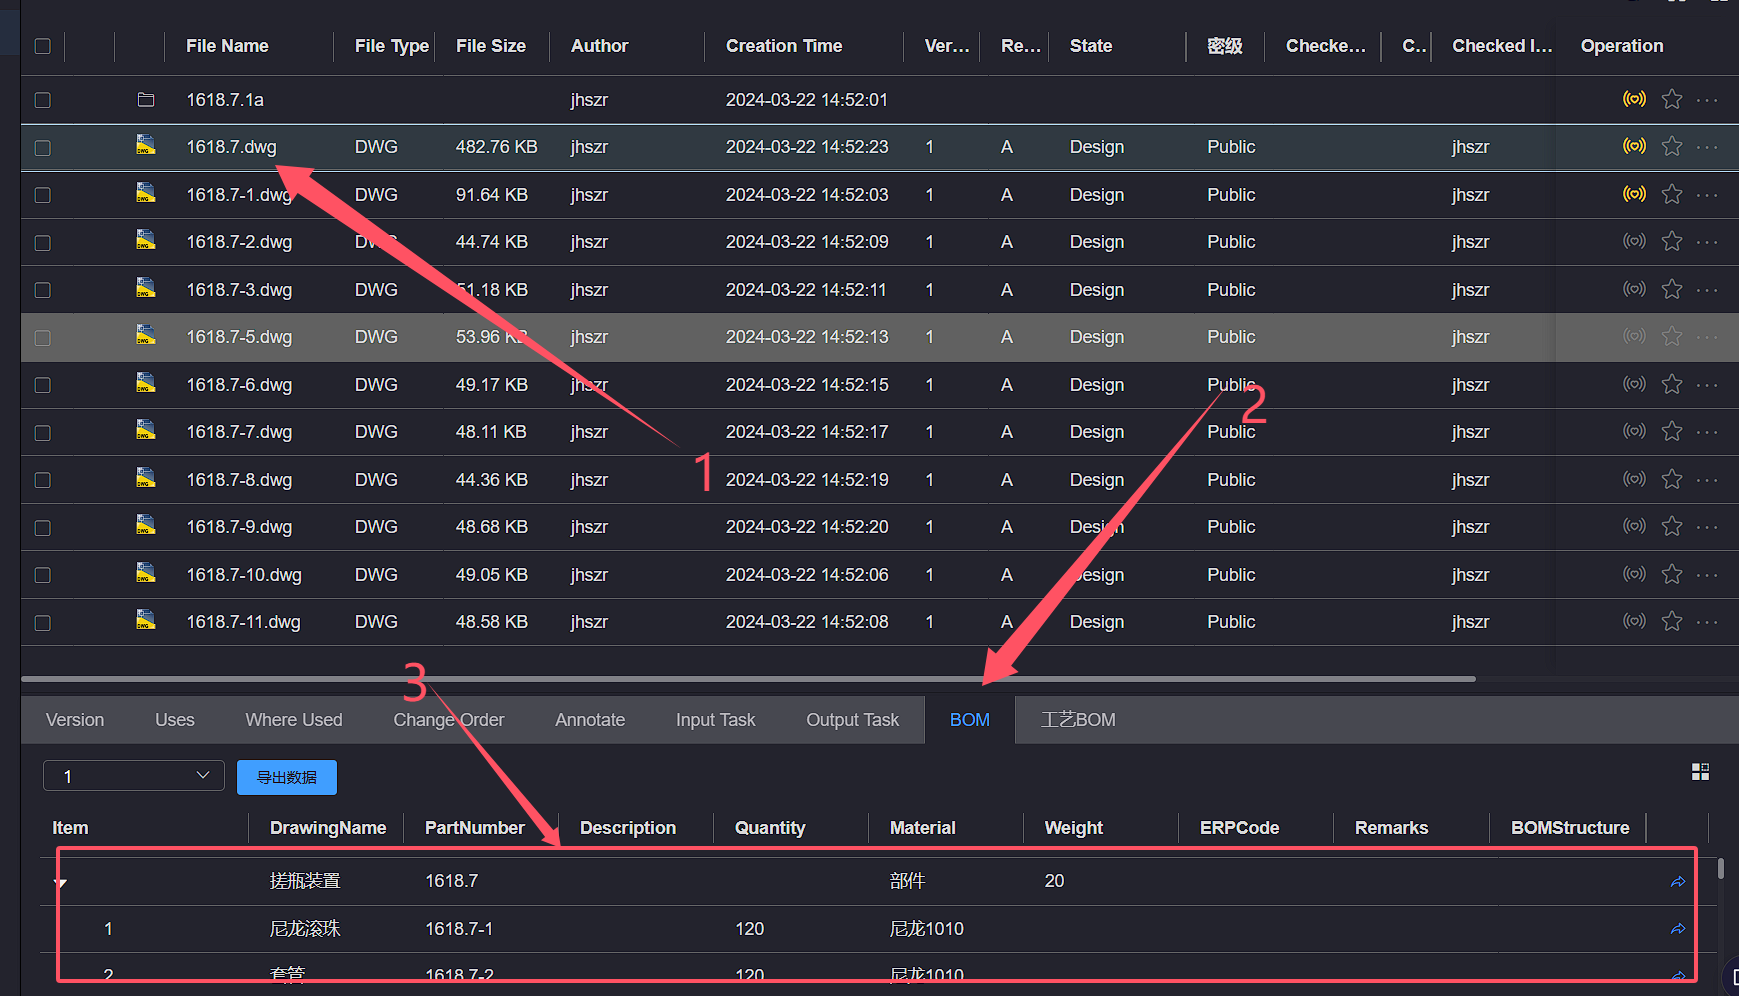
Task: Tick checkbox for 1618.7-11.dwg
Action: 43,623
